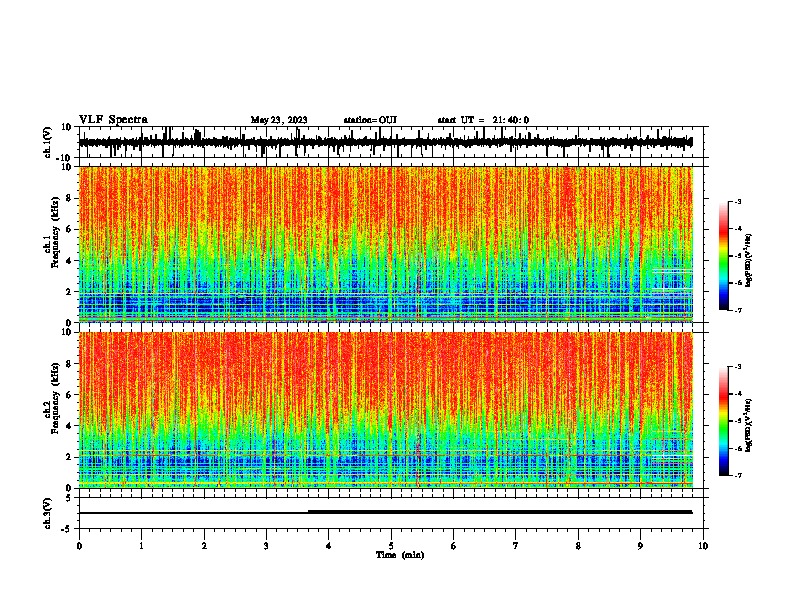
Task: Click the '7' tick on time axis
Action: pyautogui.click(x=516, y=546)
